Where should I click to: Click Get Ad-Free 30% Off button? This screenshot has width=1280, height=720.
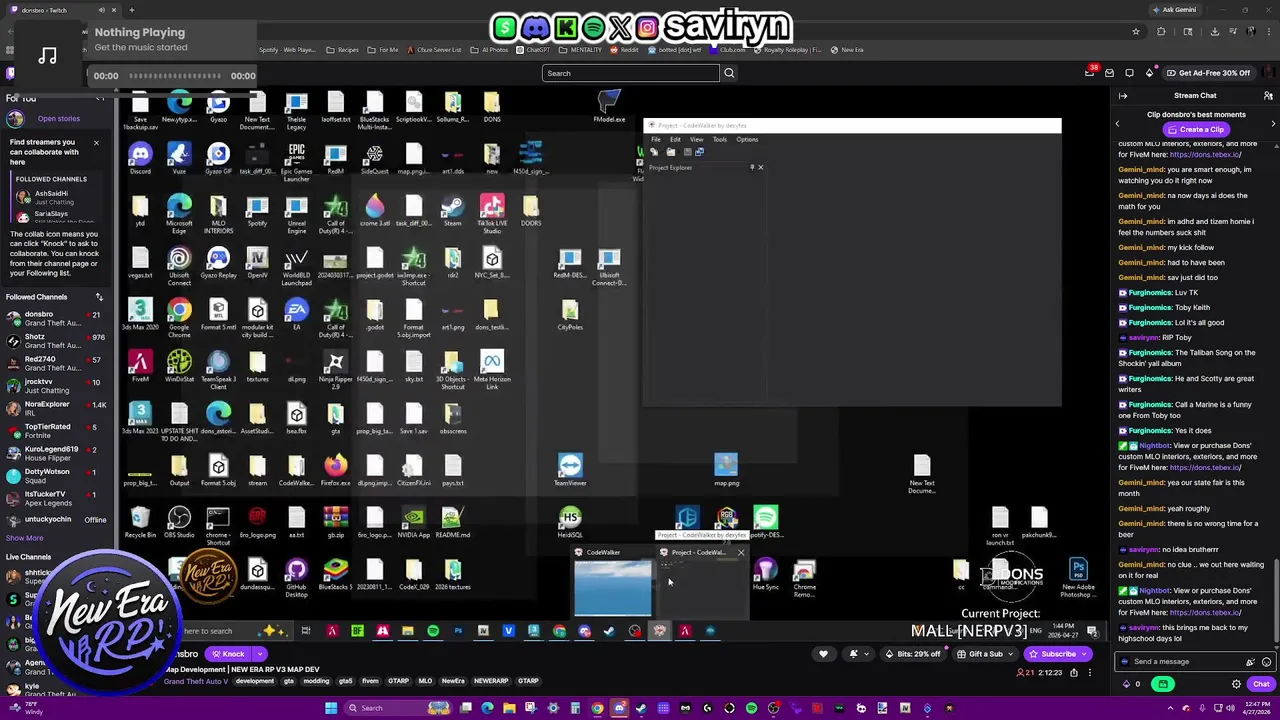tap(1208, 73)
